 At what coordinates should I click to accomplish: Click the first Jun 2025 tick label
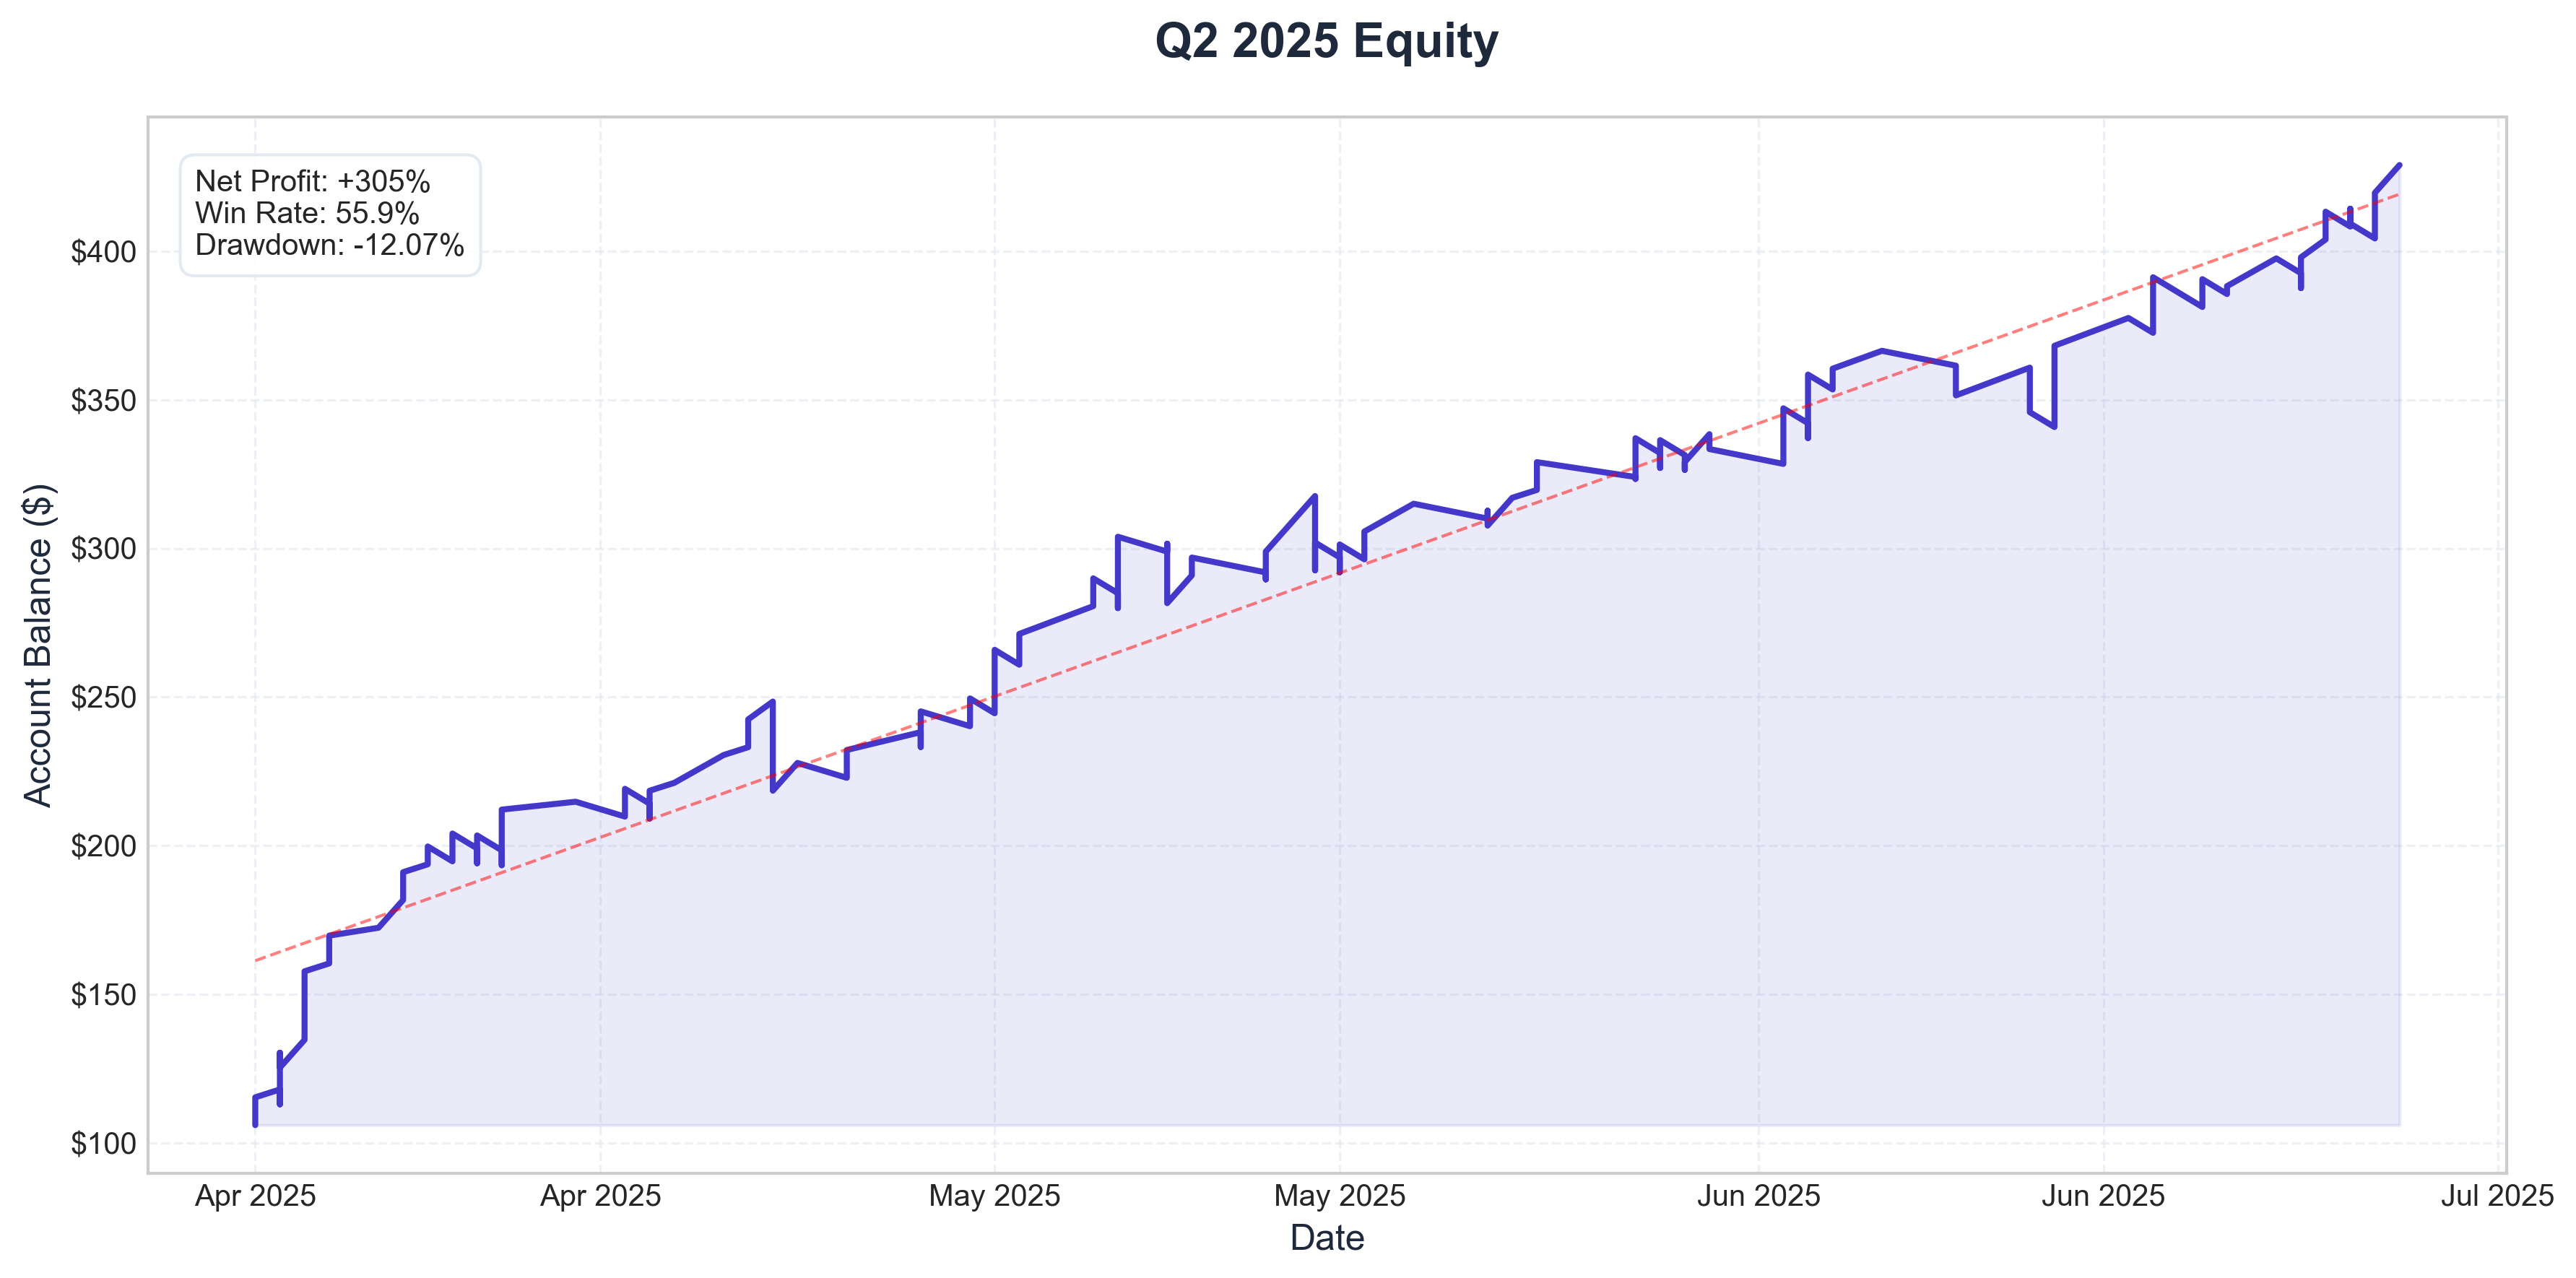[1758, 1196]
